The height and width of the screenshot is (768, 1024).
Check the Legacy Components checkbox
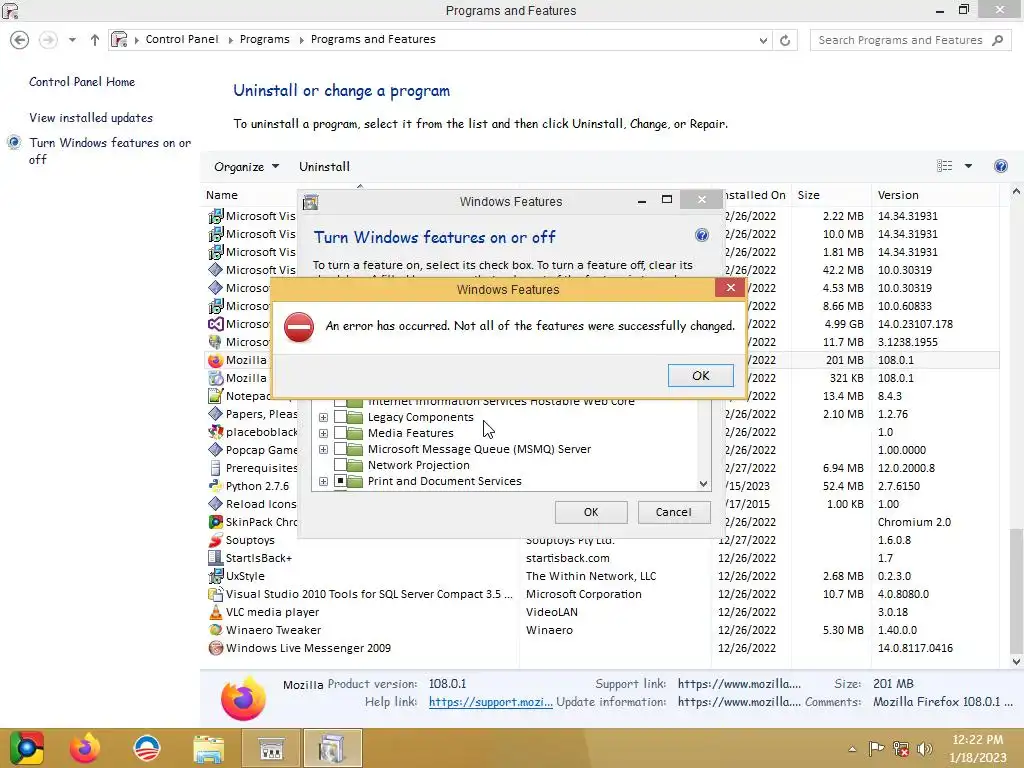pyautogui.click(x=340, y=417)
